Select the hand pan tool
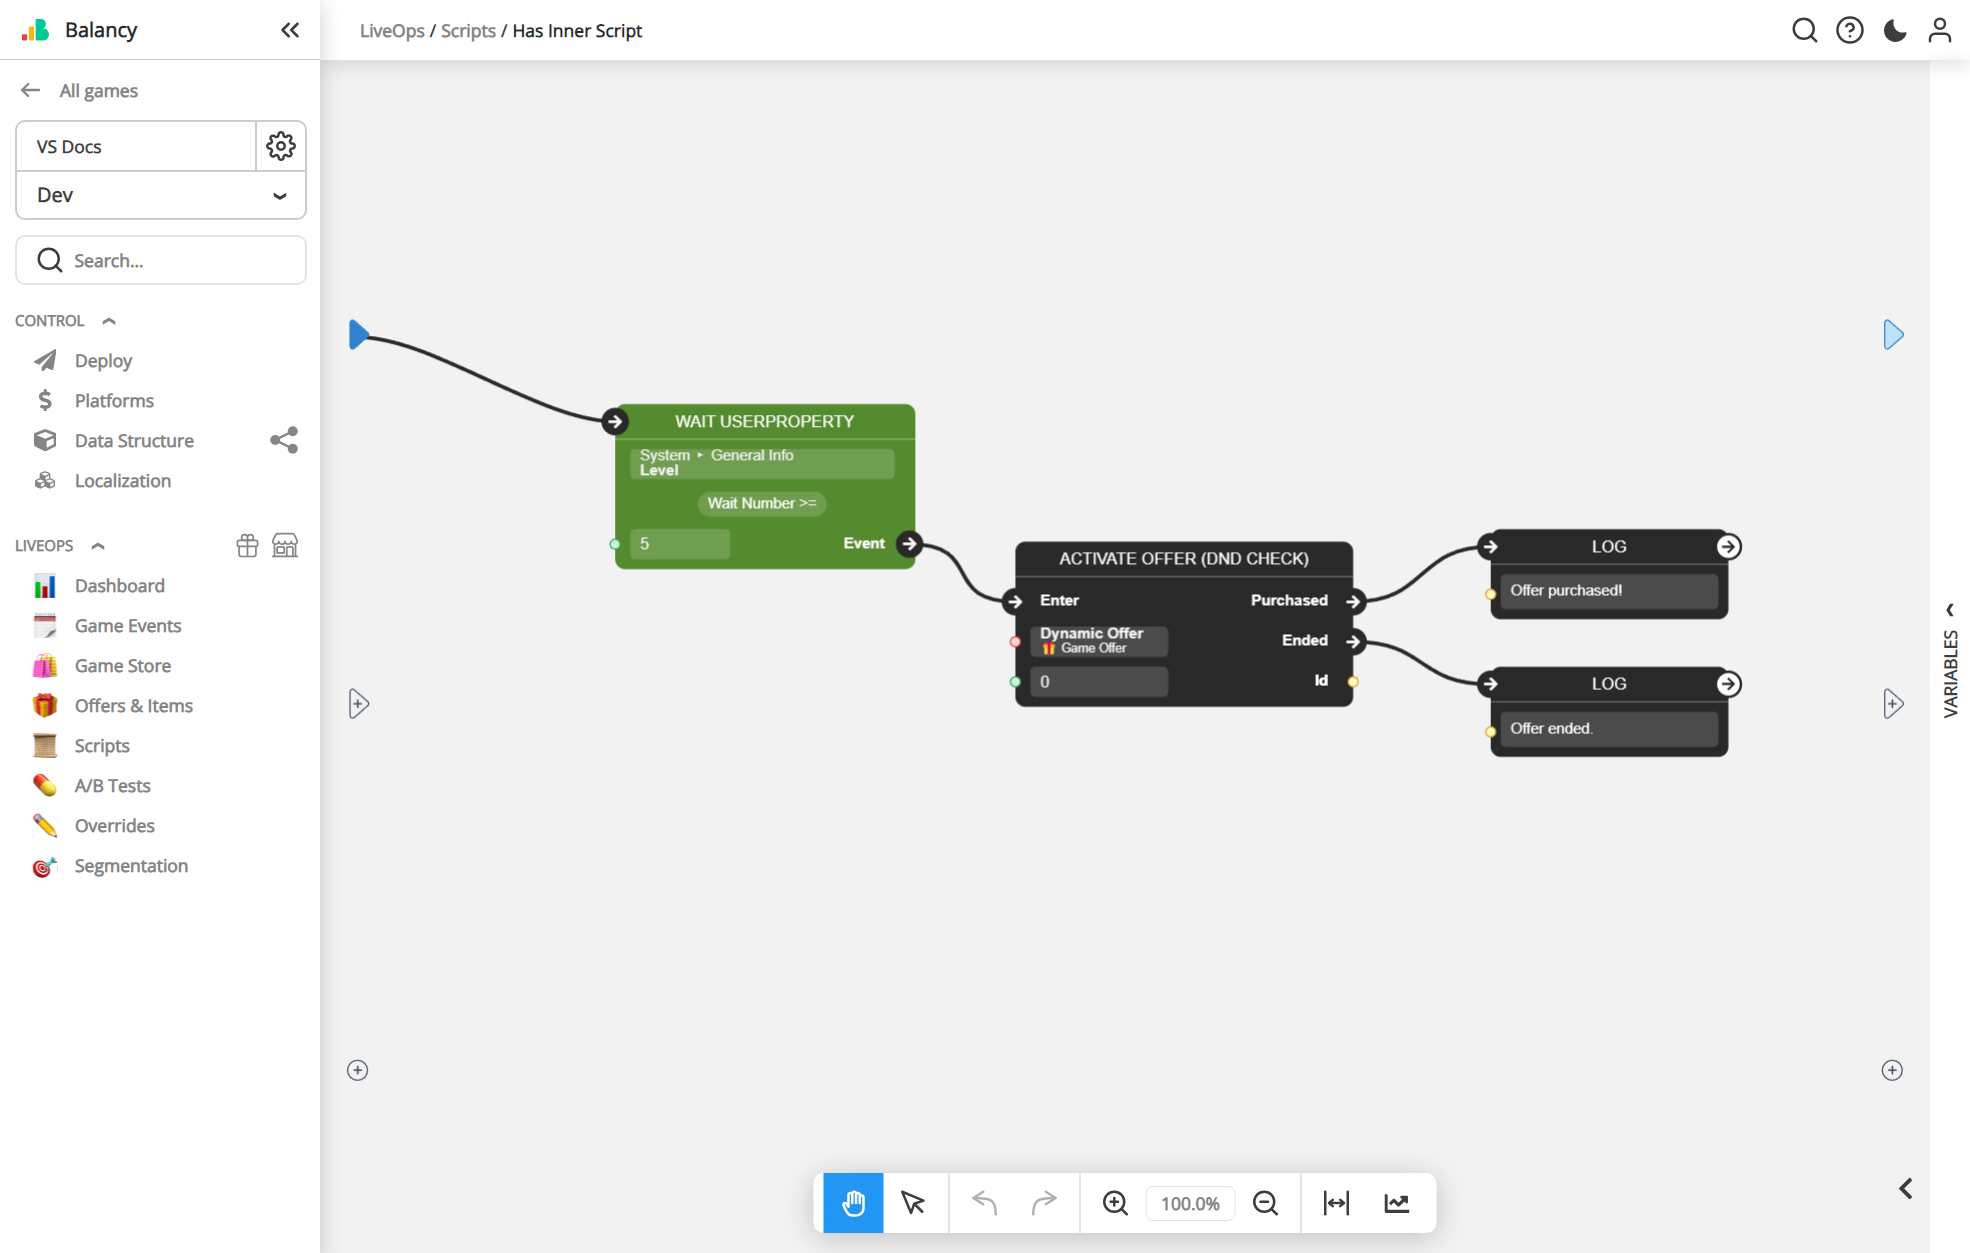The height and width of the screenshot is (1253, 1970). pyautogui.click(x=853, y=1203)
